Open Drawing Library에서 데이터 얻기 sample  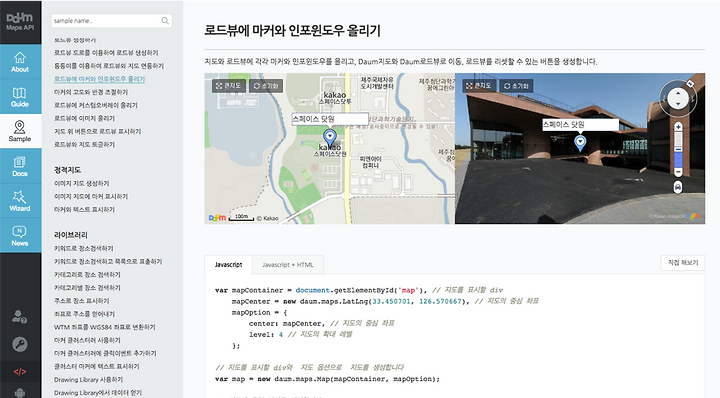[98, 393]
